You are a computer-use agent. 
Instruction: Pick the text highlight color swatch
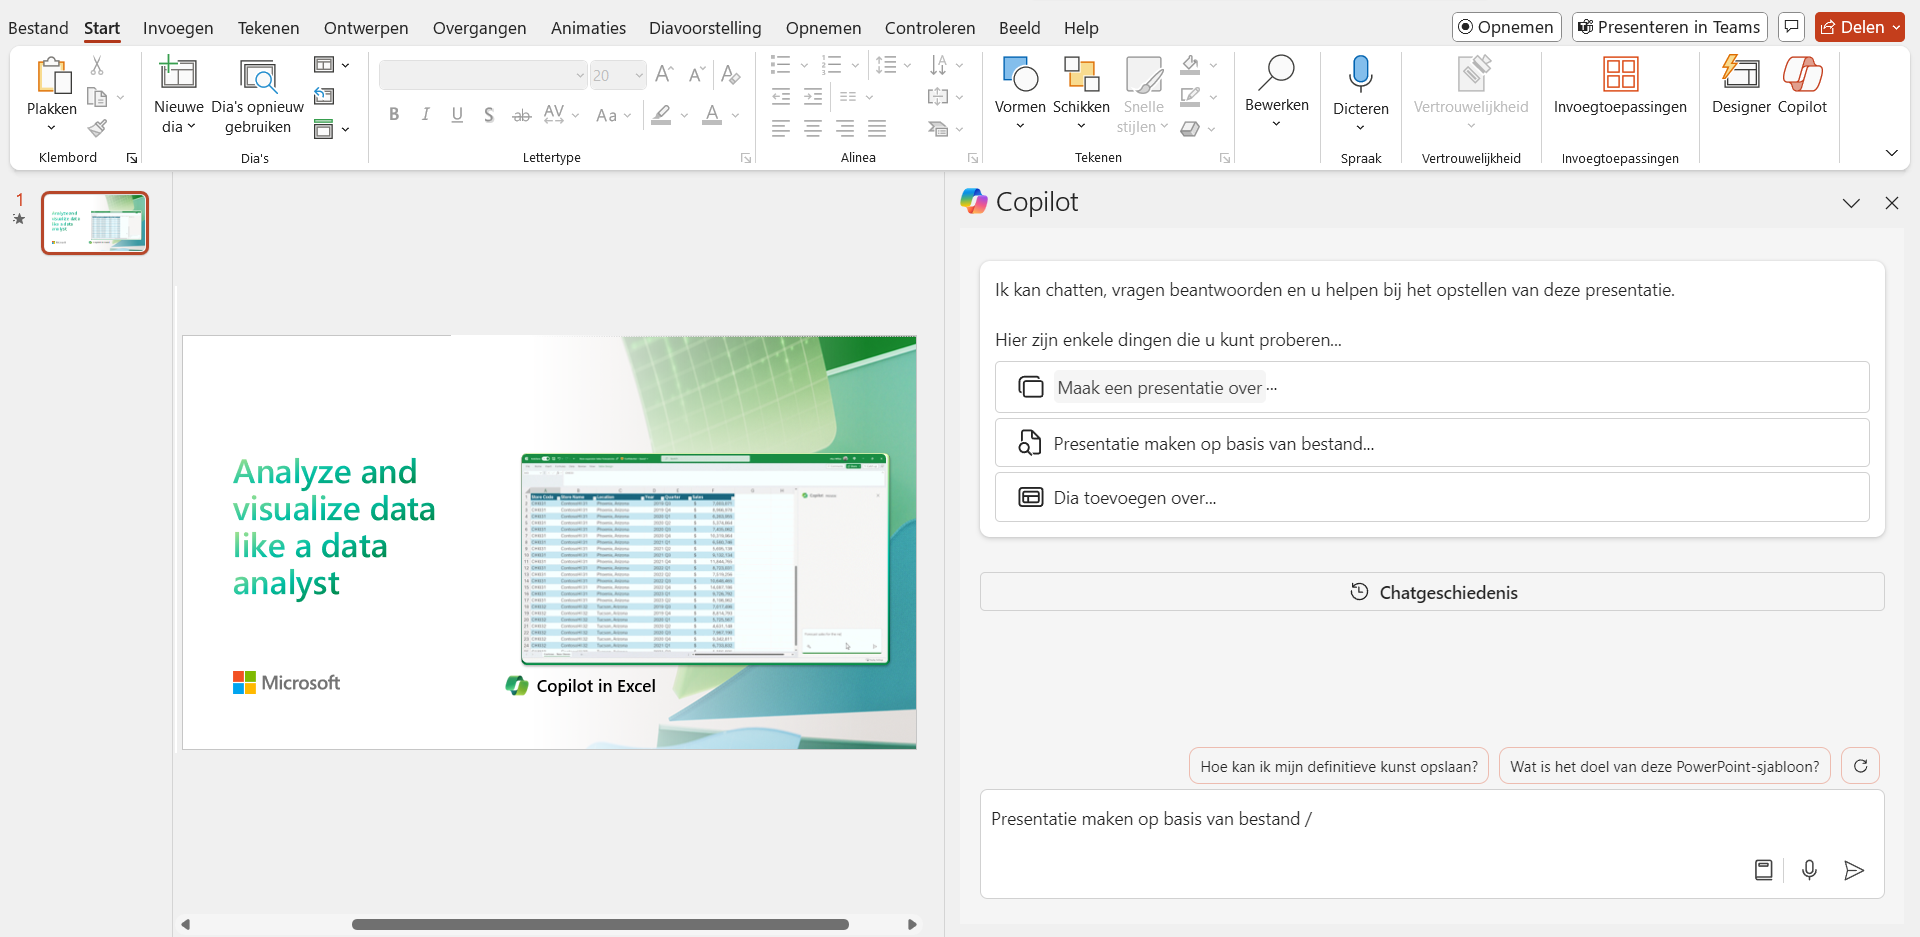[x=661, y=115]
